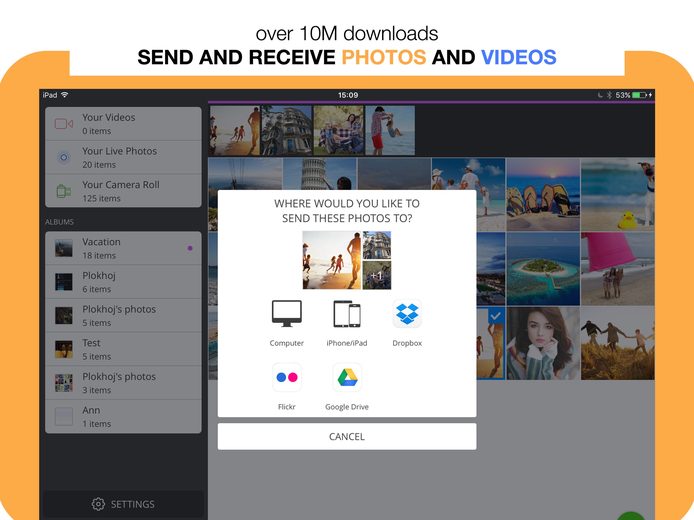Select the rubber duck beach photo
Image resolution: width=694 pixels, height=520 pixels.
[x=618, y=195]
